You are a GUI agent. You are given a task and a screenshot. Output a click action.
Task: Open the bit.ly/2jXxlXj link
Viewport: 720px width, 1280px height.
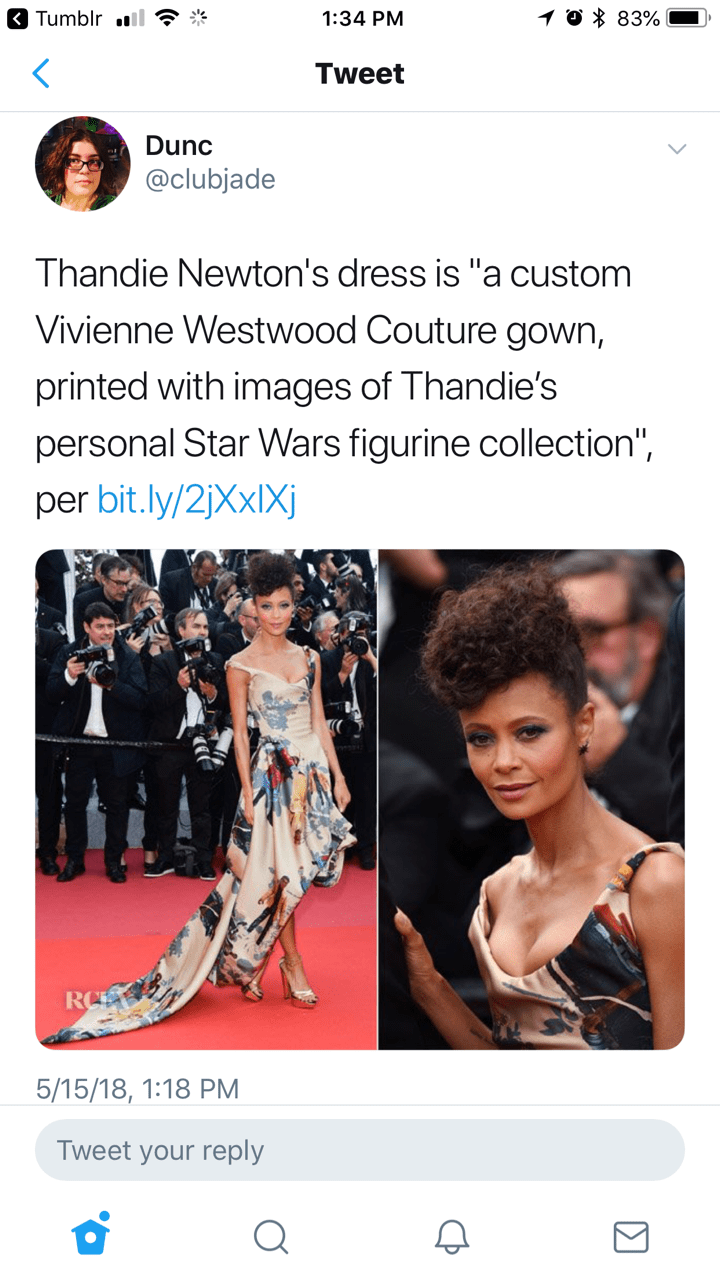(x=197, y=500)
